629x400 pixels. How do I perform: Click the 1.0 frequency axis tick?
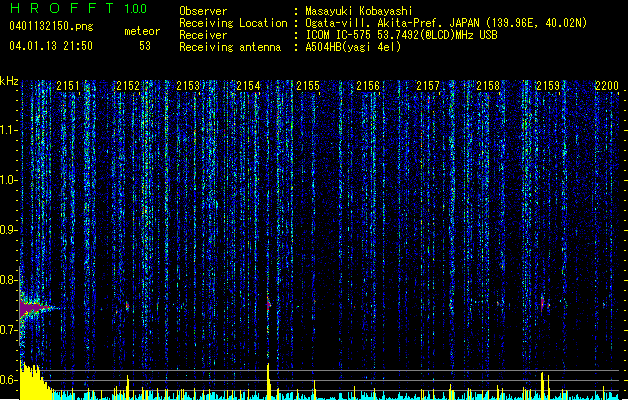(x=9, y=180)
